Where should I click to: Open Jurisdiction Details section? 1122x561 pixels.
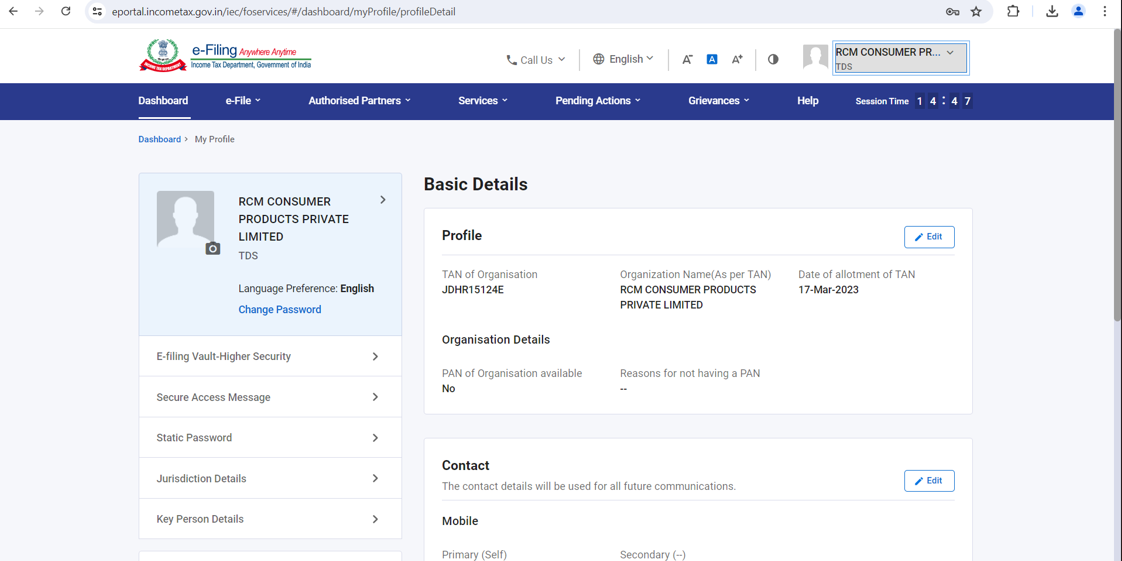270,479
